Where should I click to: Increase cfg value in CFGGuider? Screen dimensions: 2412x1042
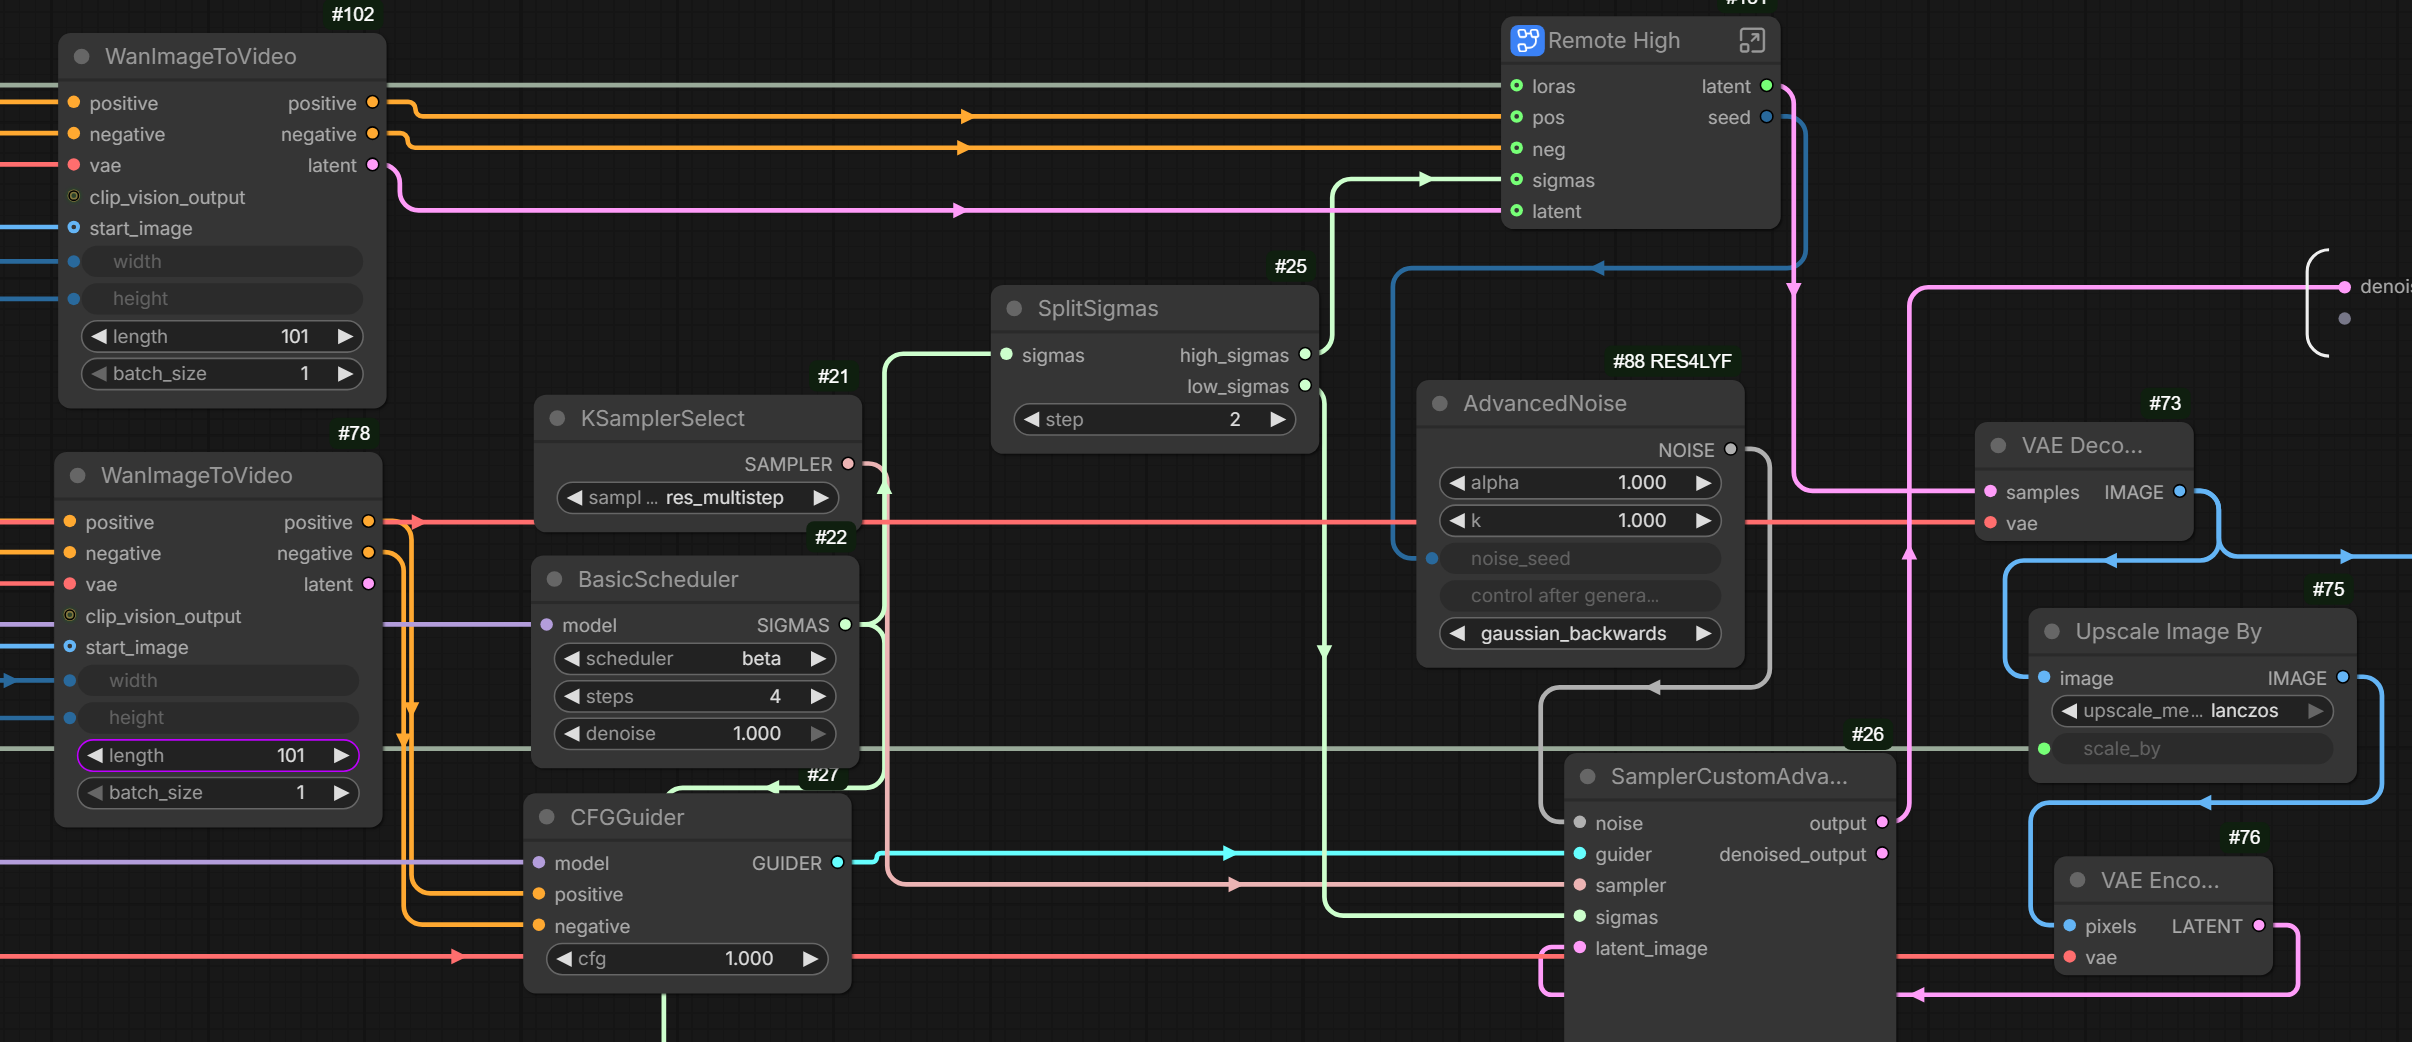coord(810,959)
